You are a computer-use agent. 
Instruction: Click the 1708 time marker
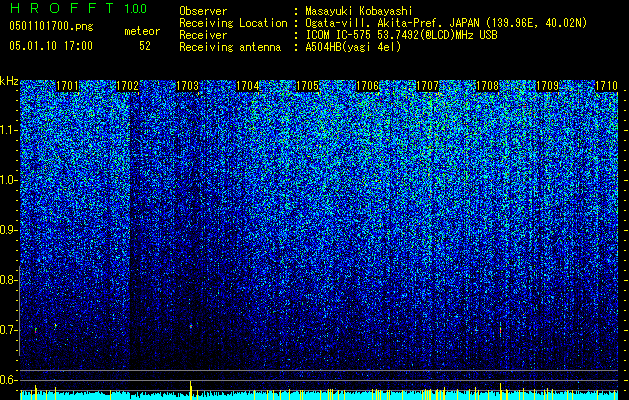487,86
